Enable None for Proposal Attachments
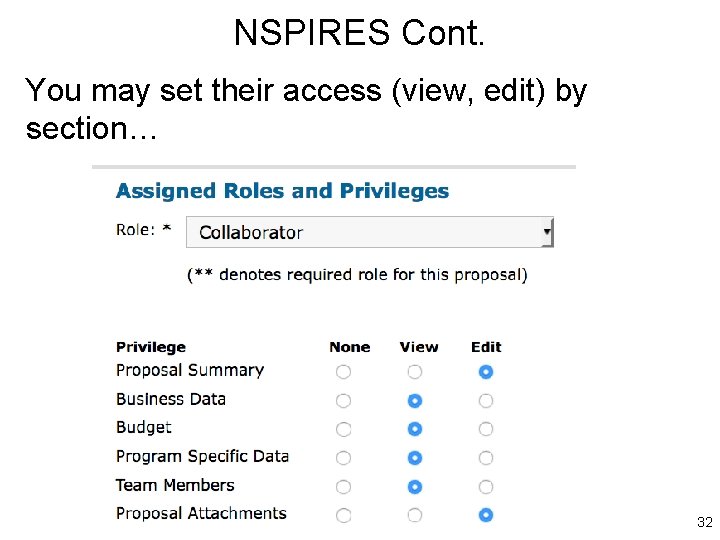The width and height of the screenshot is (720, 540). coord(344,516)
